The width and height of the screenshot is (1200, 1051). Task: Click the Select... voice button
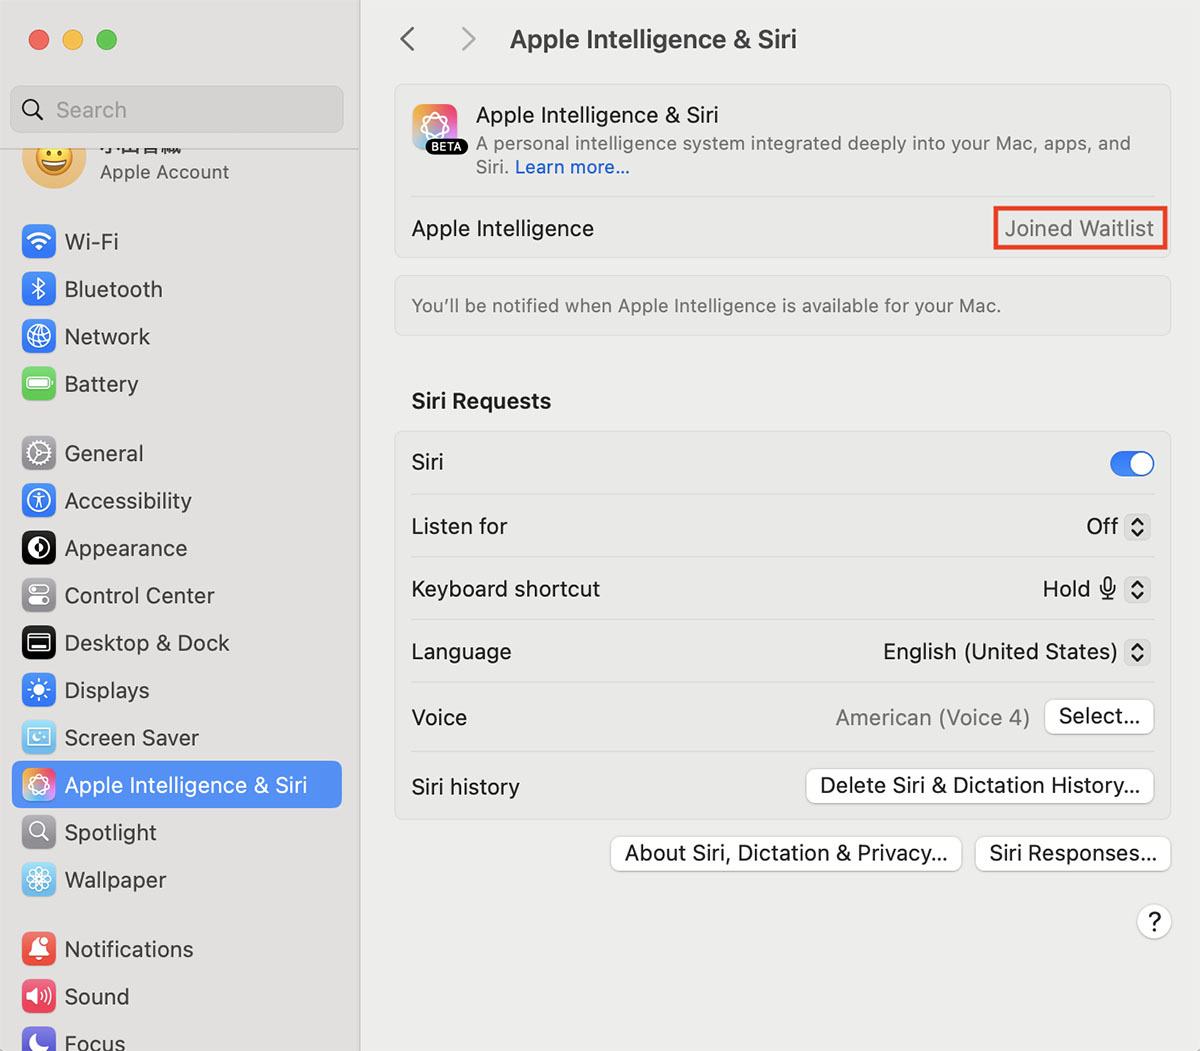1099,716
